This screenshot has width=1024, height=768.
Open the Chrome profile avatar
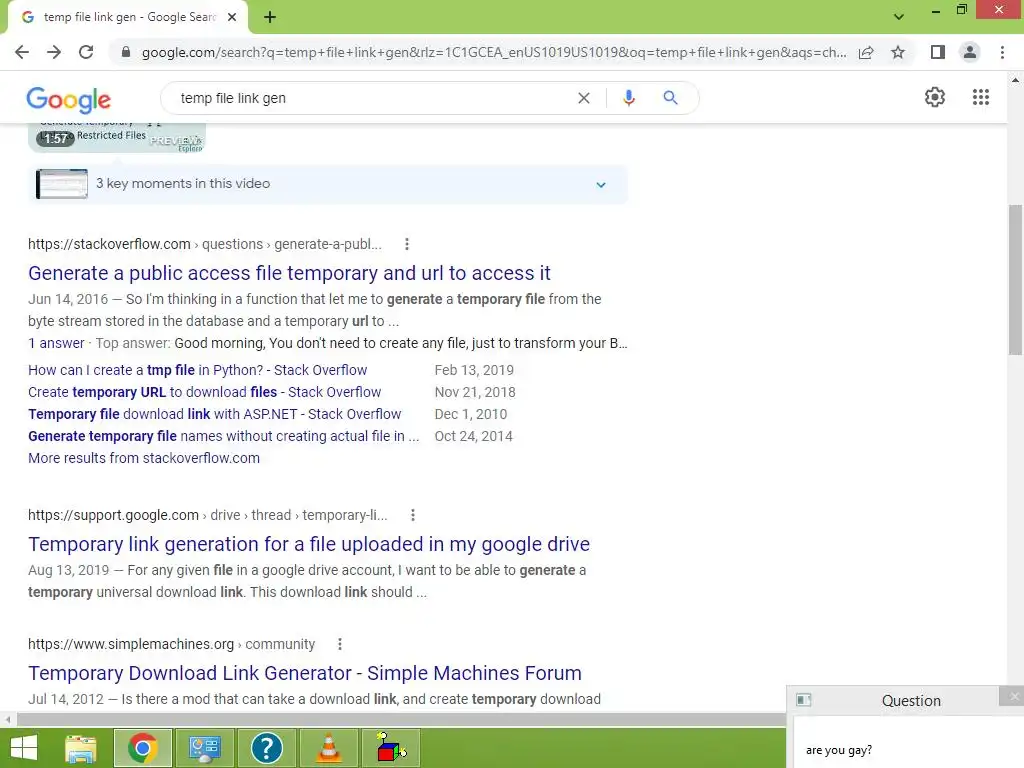coord(970,52)
